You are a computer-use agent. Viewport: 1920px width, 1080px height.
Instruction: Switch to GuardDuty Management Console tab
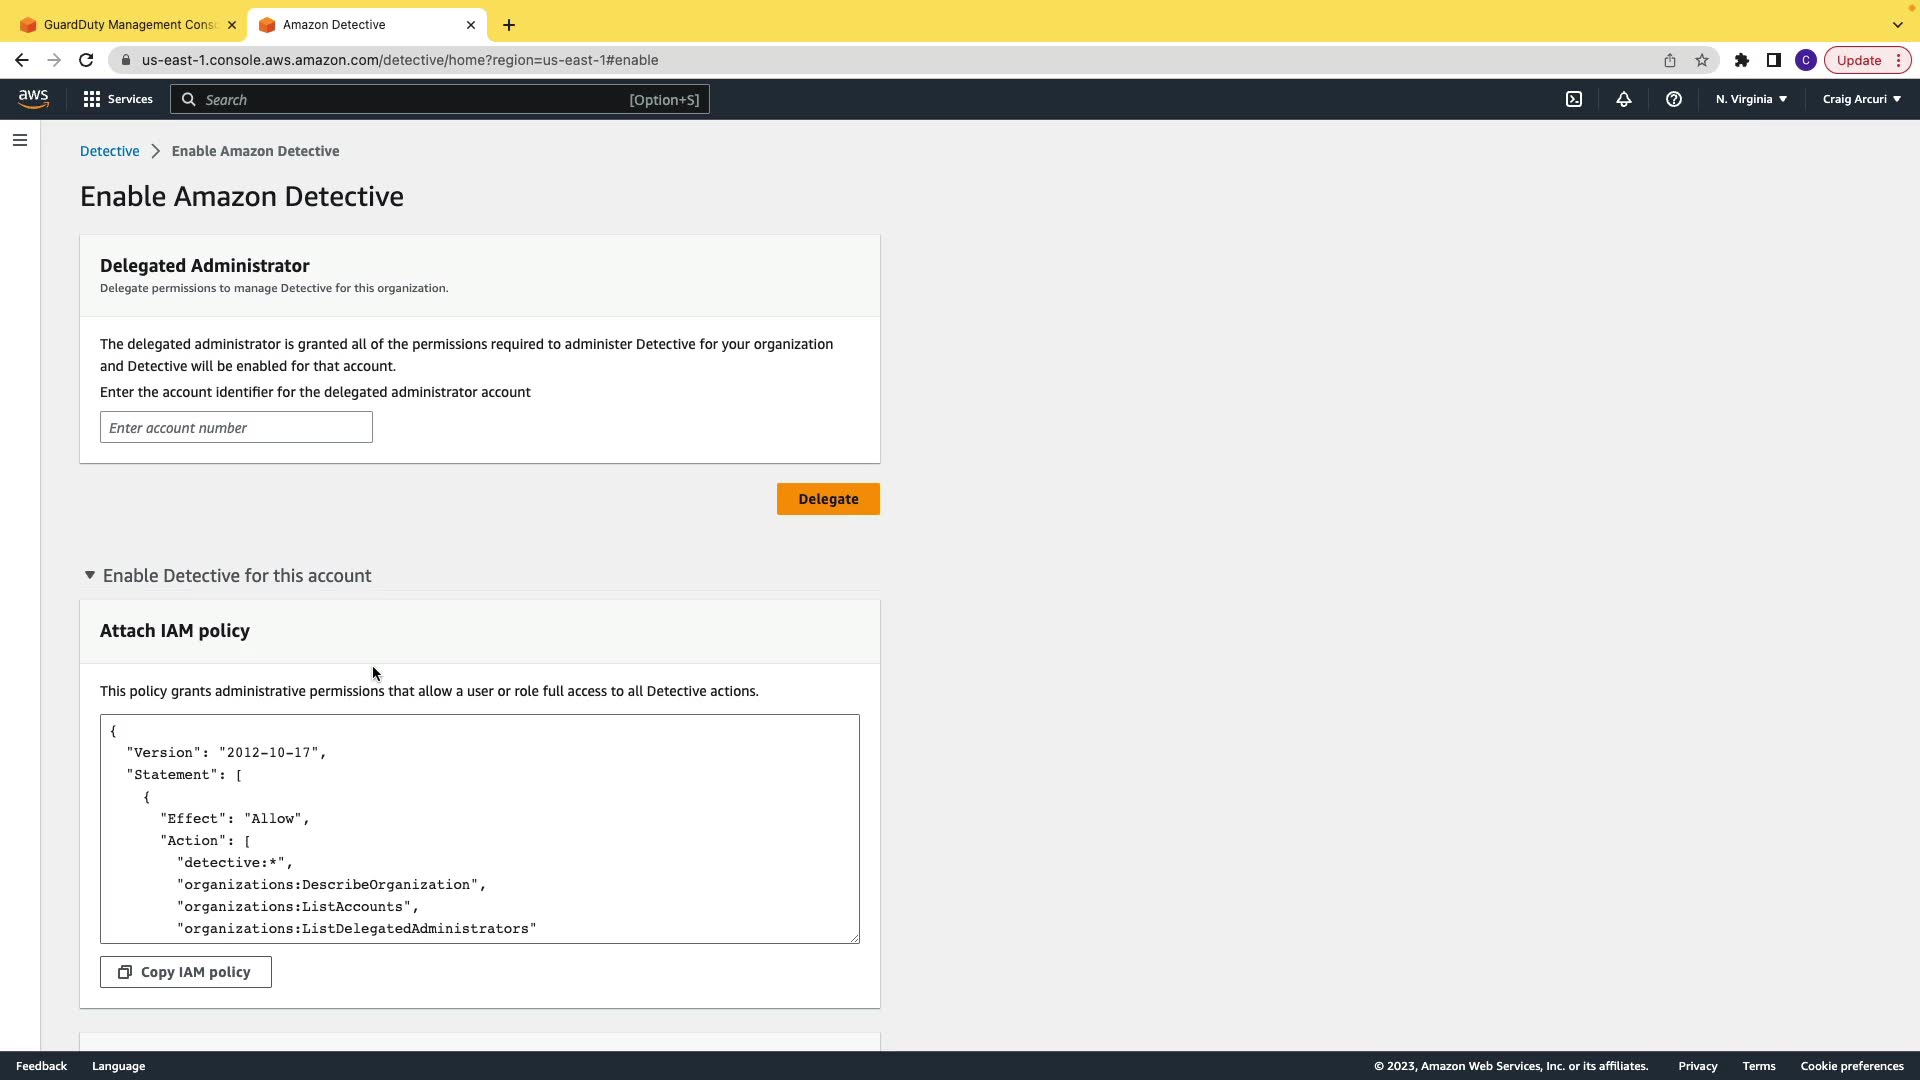pos(130,24)
